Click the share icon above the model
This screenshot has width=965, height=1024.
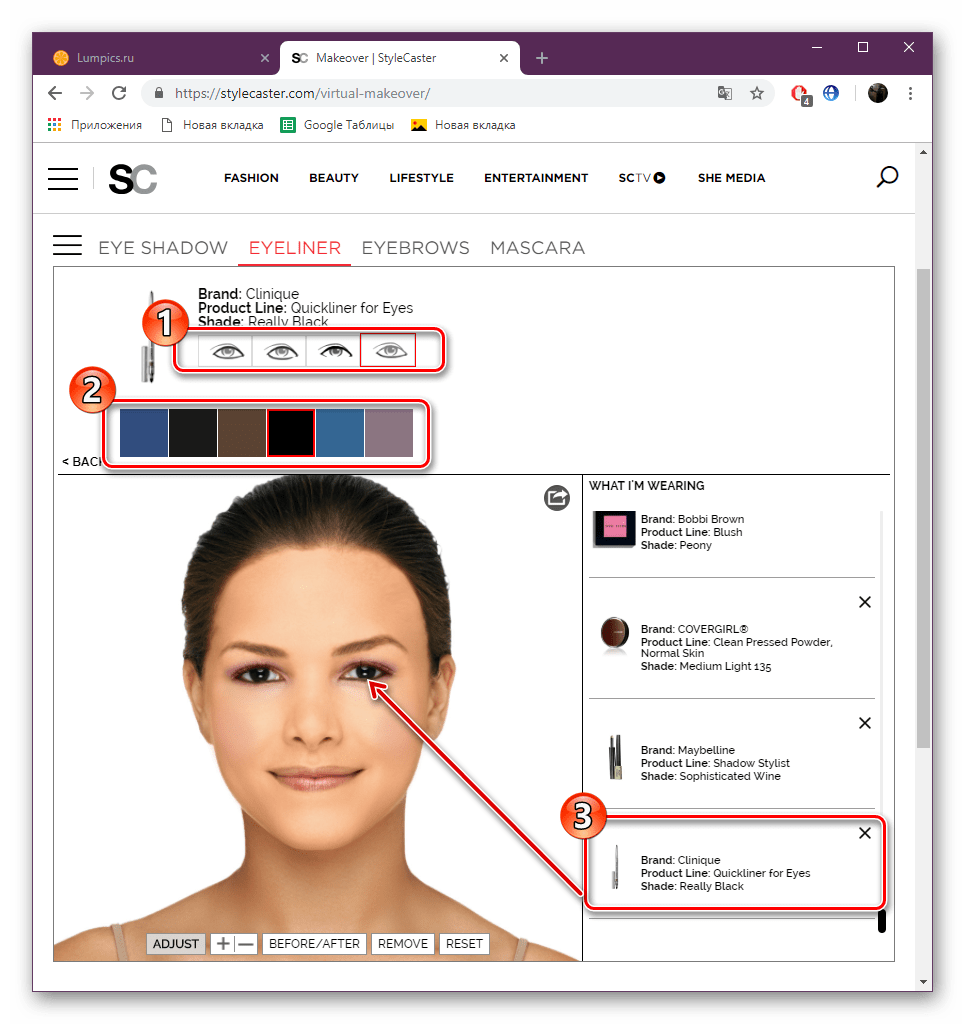[x=557, y=498]
